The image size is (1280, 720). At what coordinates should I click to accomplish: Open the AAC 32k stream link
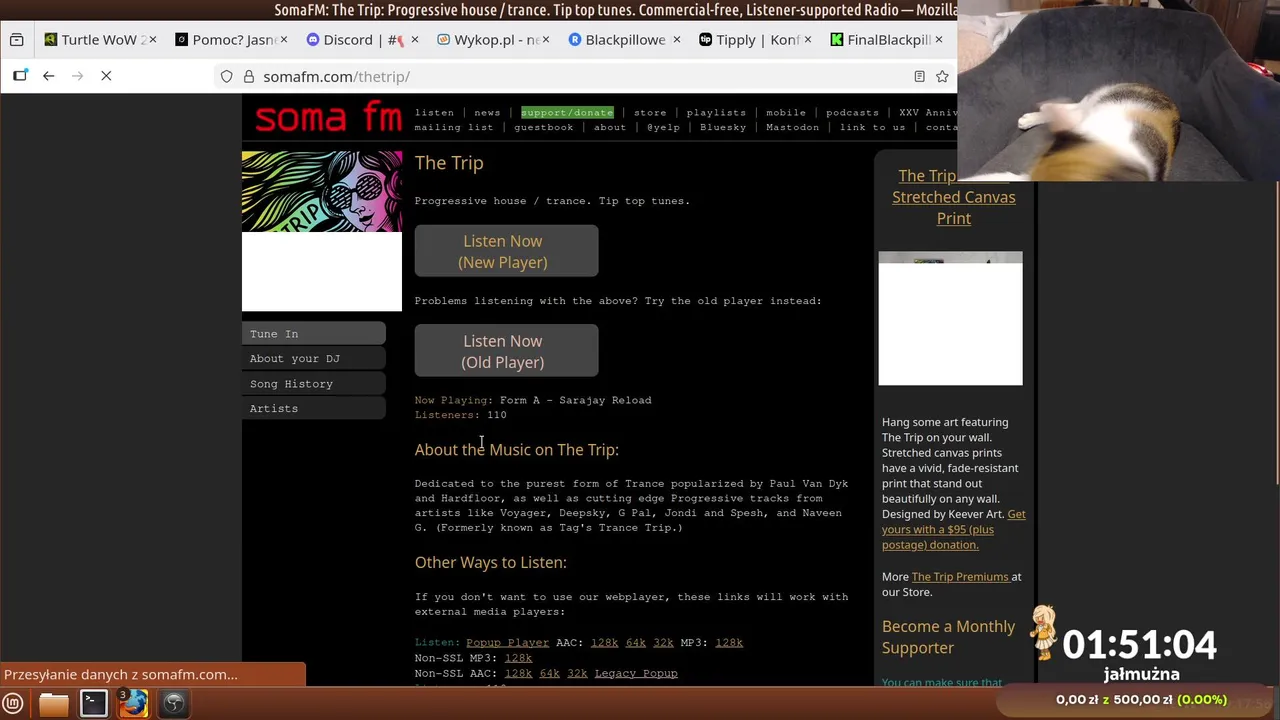(663, 643)
